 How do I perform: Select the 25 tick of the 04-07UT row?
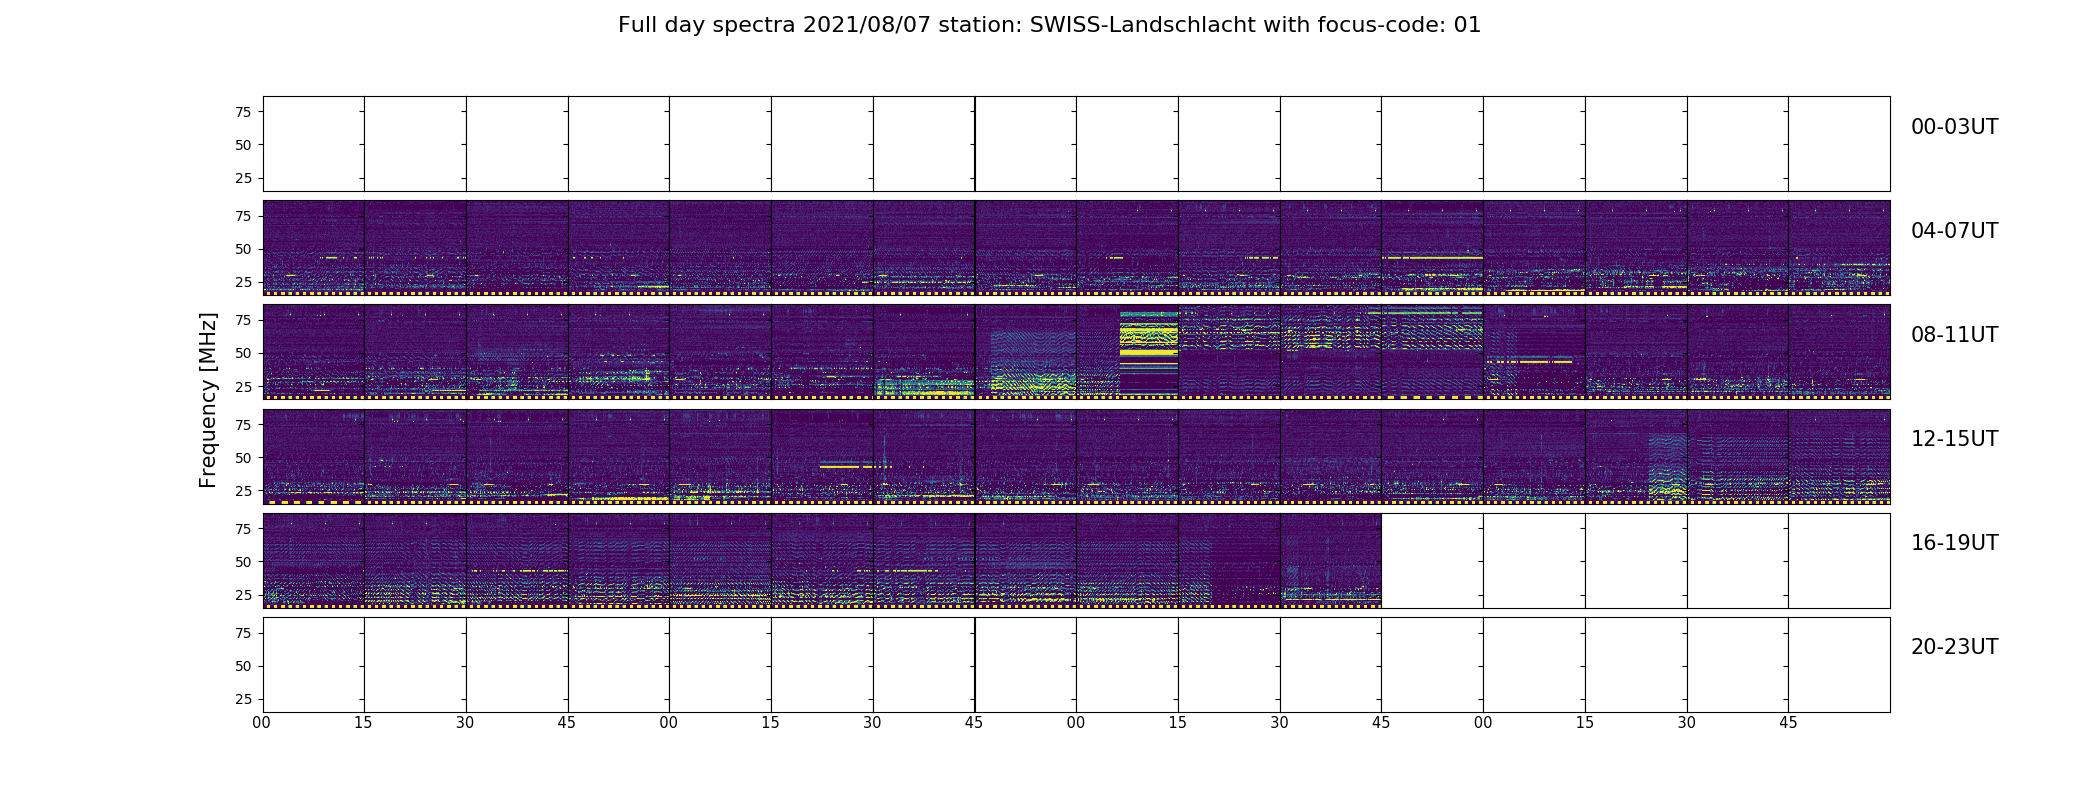click(x=243, y=282)
